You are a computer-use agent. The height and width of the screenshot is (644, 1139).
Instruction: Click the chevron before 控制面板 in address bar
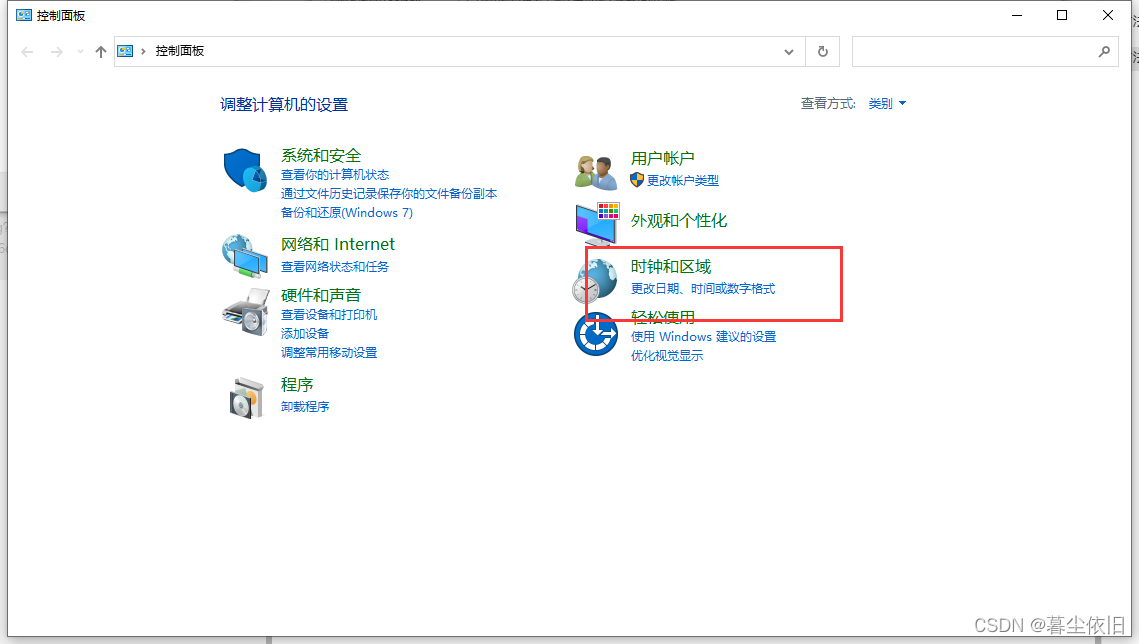coord(143,52)
